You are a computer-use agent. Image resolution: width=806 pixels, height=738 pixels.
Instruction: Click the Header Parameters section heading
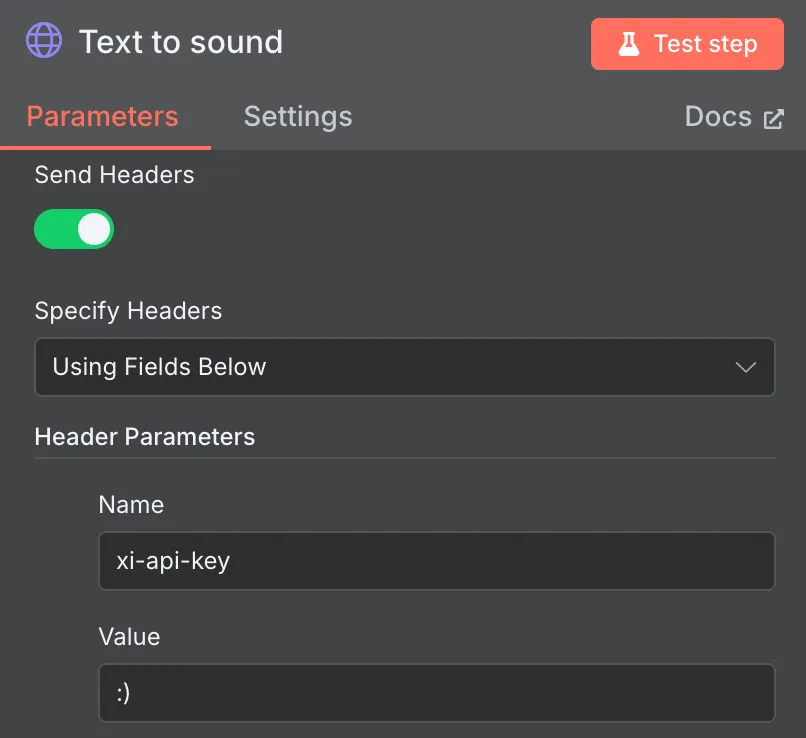tap(145, 437)
